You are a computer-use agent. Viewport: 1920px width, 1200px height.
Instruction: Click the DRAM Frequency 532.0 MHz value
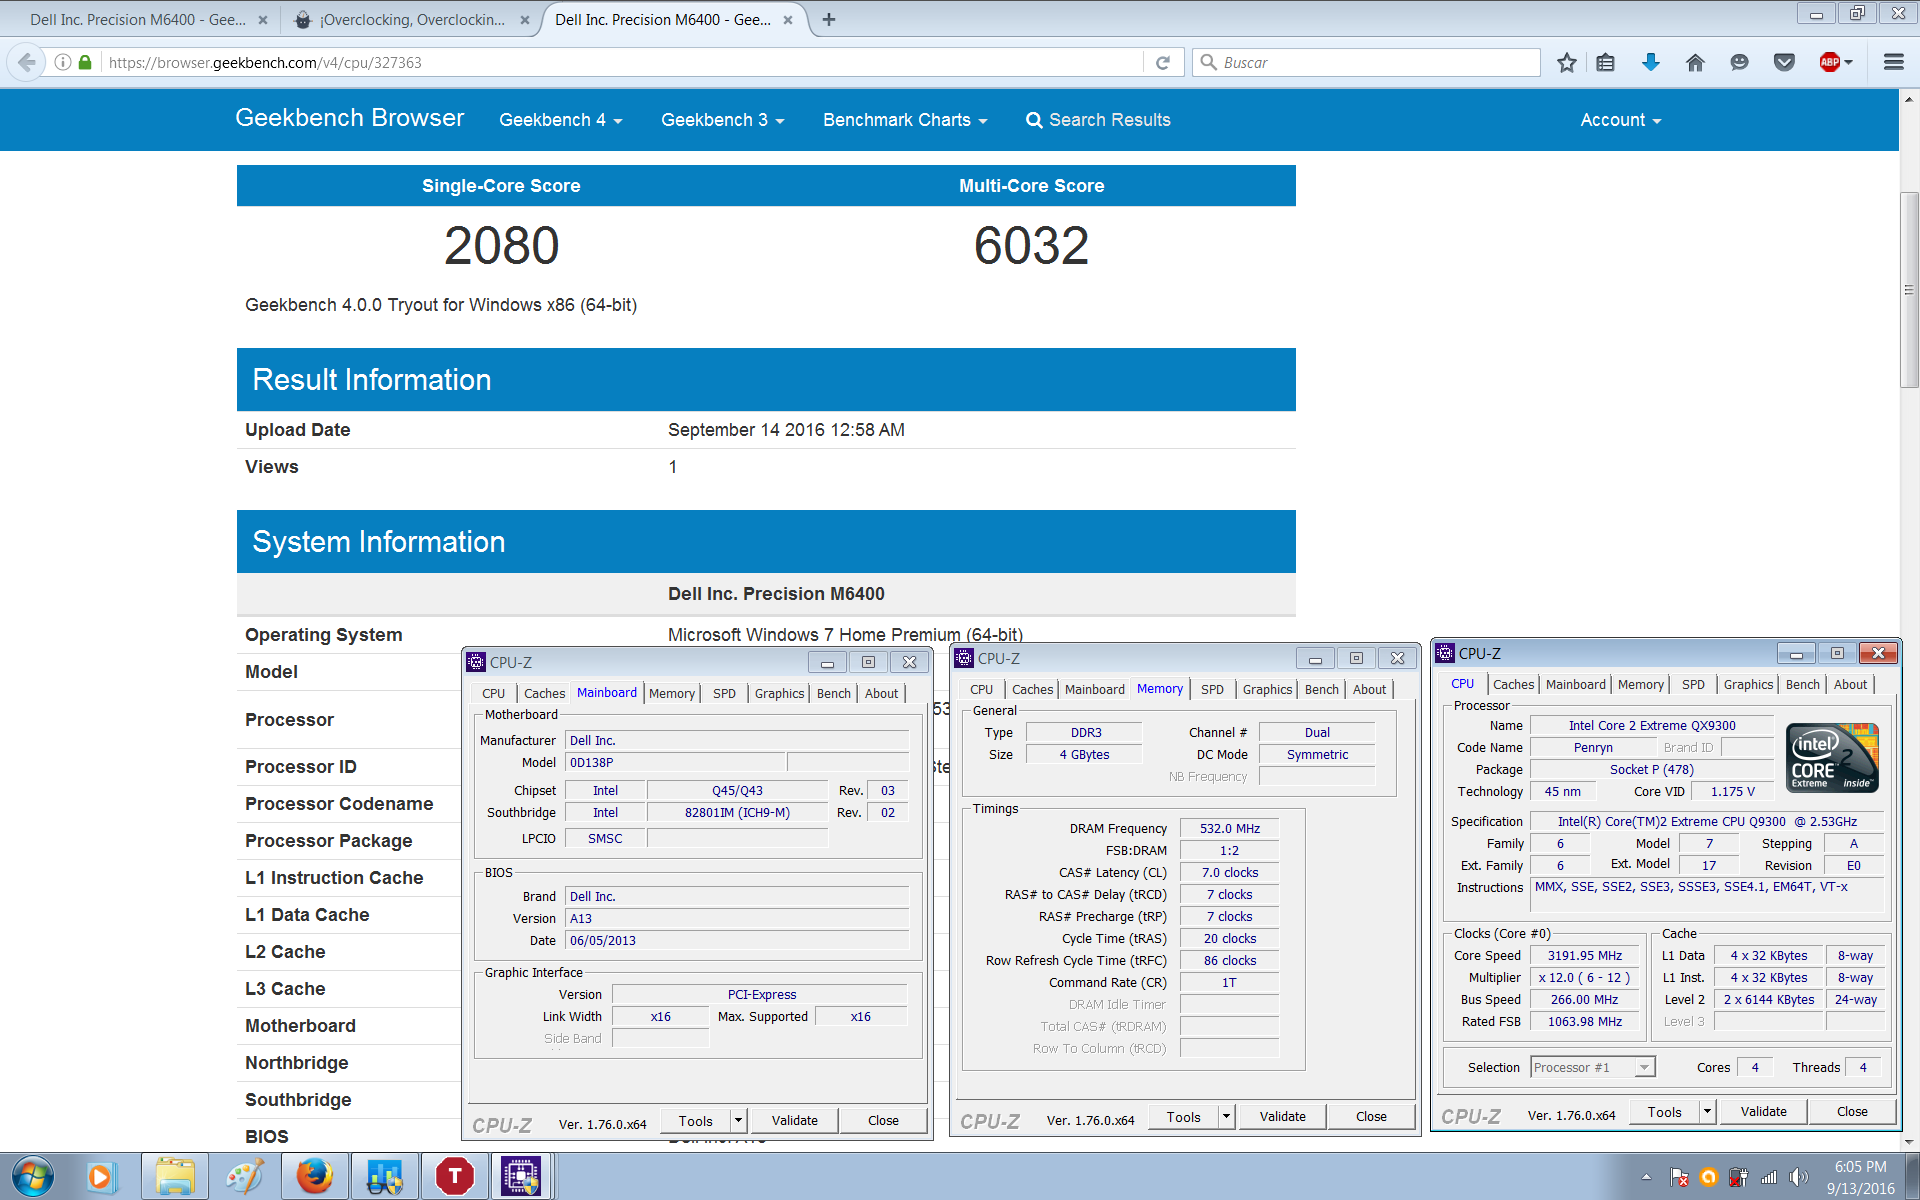click(x=1229, y=828)
